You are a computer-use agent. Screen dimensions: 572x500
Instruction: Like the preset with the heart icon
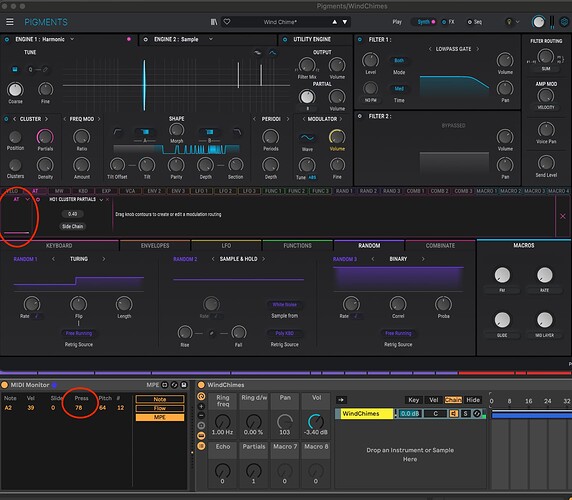[227, 22]
